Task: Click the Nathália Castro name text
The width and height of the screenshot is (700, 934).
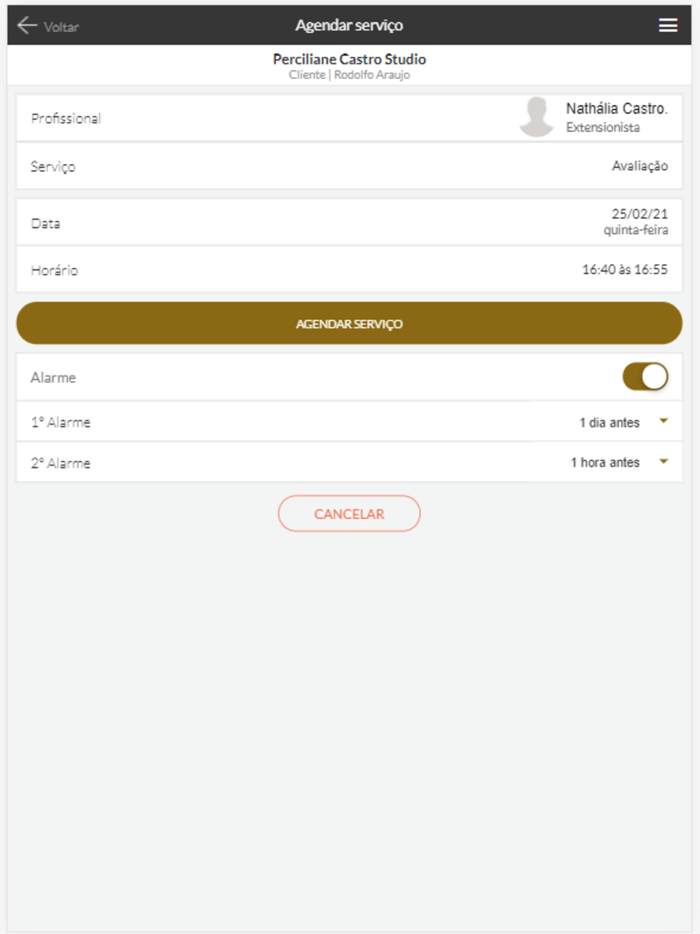Action: point(616,108)
